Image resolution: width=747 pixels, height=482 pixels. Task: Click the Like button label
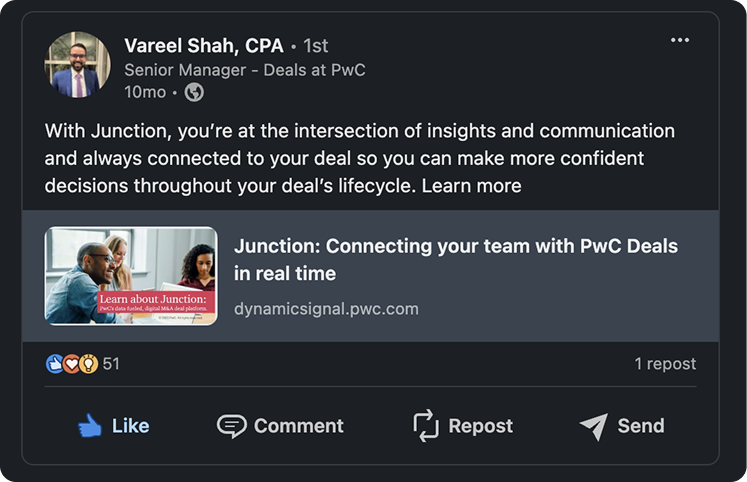(131, 426)
